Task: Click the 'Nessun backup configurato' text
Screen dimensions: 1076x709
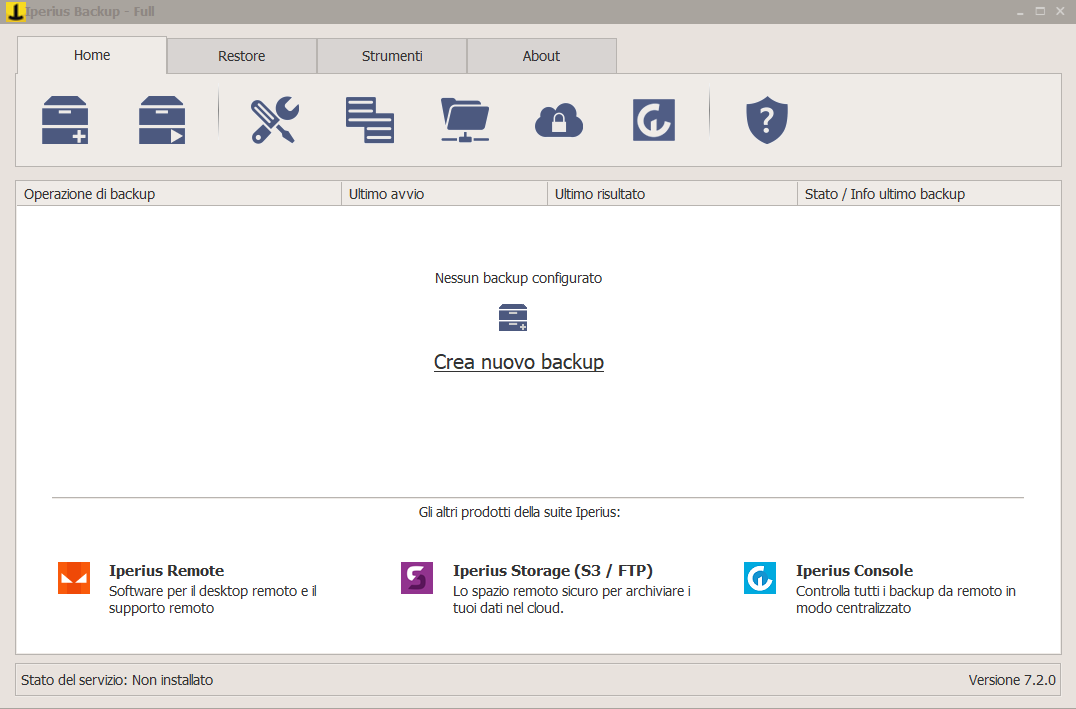Action: (519, 278)
